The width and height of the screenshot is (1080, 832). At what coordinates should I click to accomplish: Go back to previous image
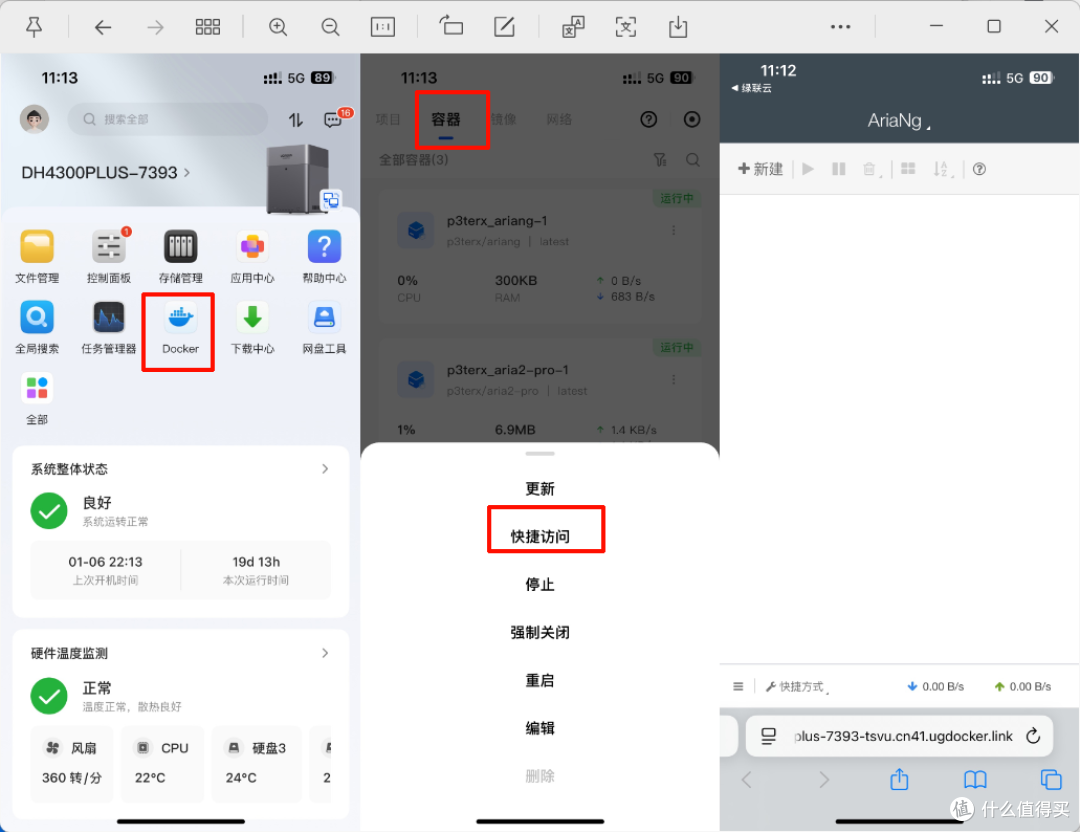tap(103, 27)
